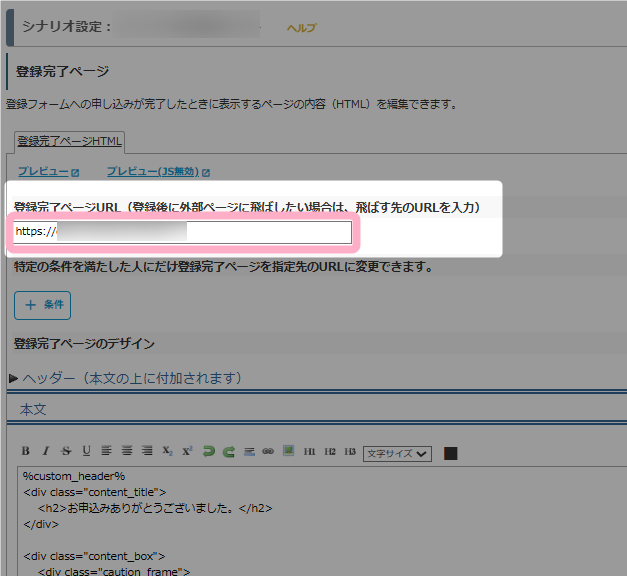The height and width of the screenshot is (576, 627).
Task: Click the subscript icon
Action: pyautogui.click(x=168, y=452)
